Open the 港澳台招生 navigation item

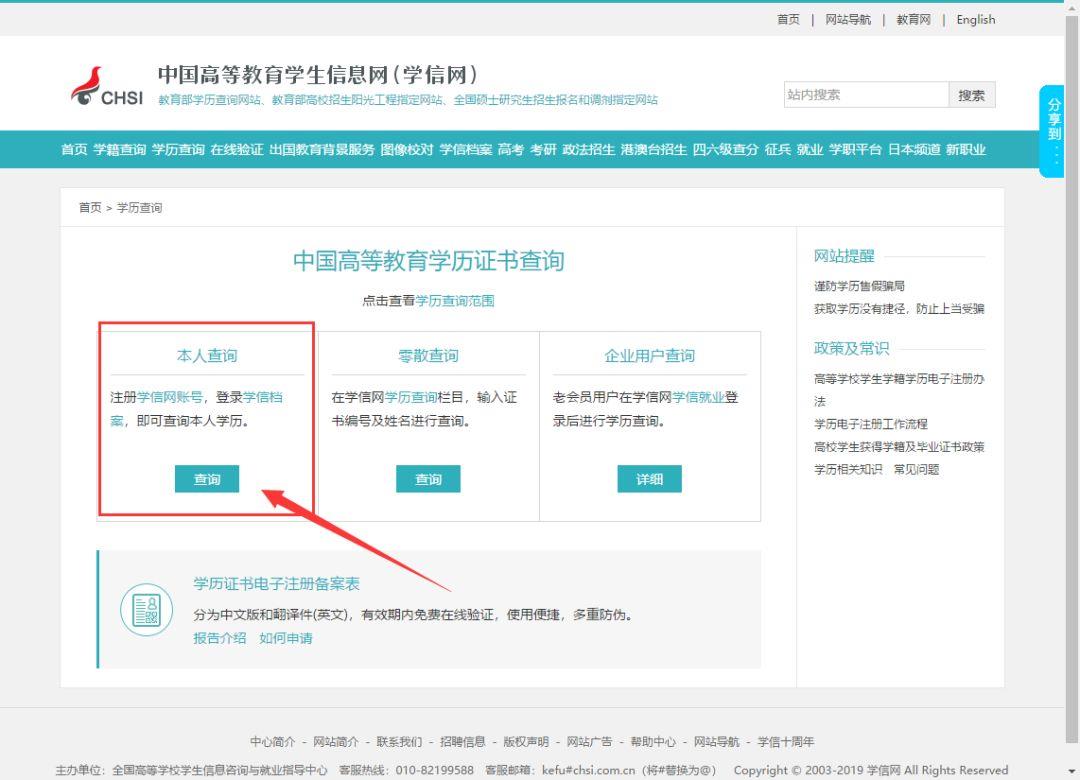654,150
